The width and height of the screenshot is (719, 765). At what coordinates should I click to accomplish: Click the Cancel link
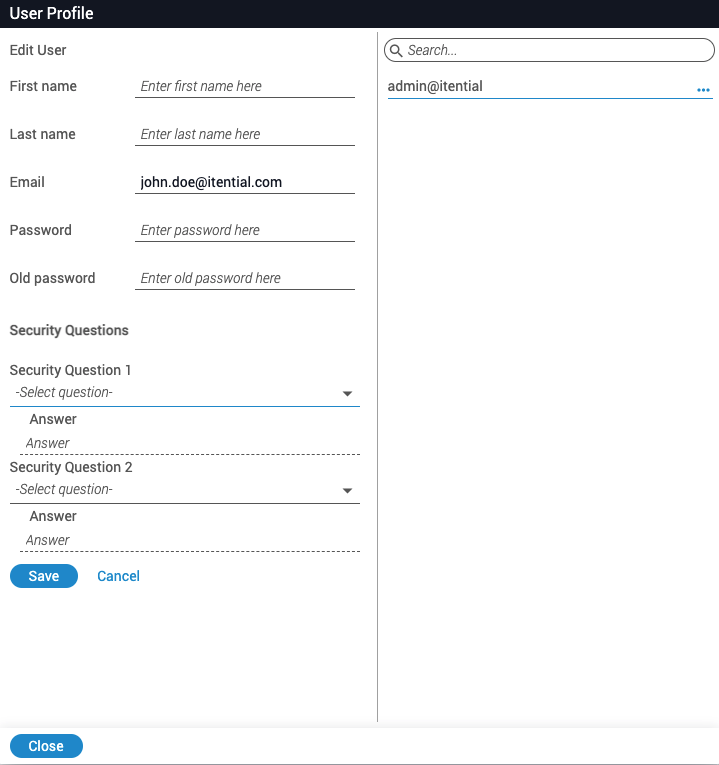[x=118, y=576]
